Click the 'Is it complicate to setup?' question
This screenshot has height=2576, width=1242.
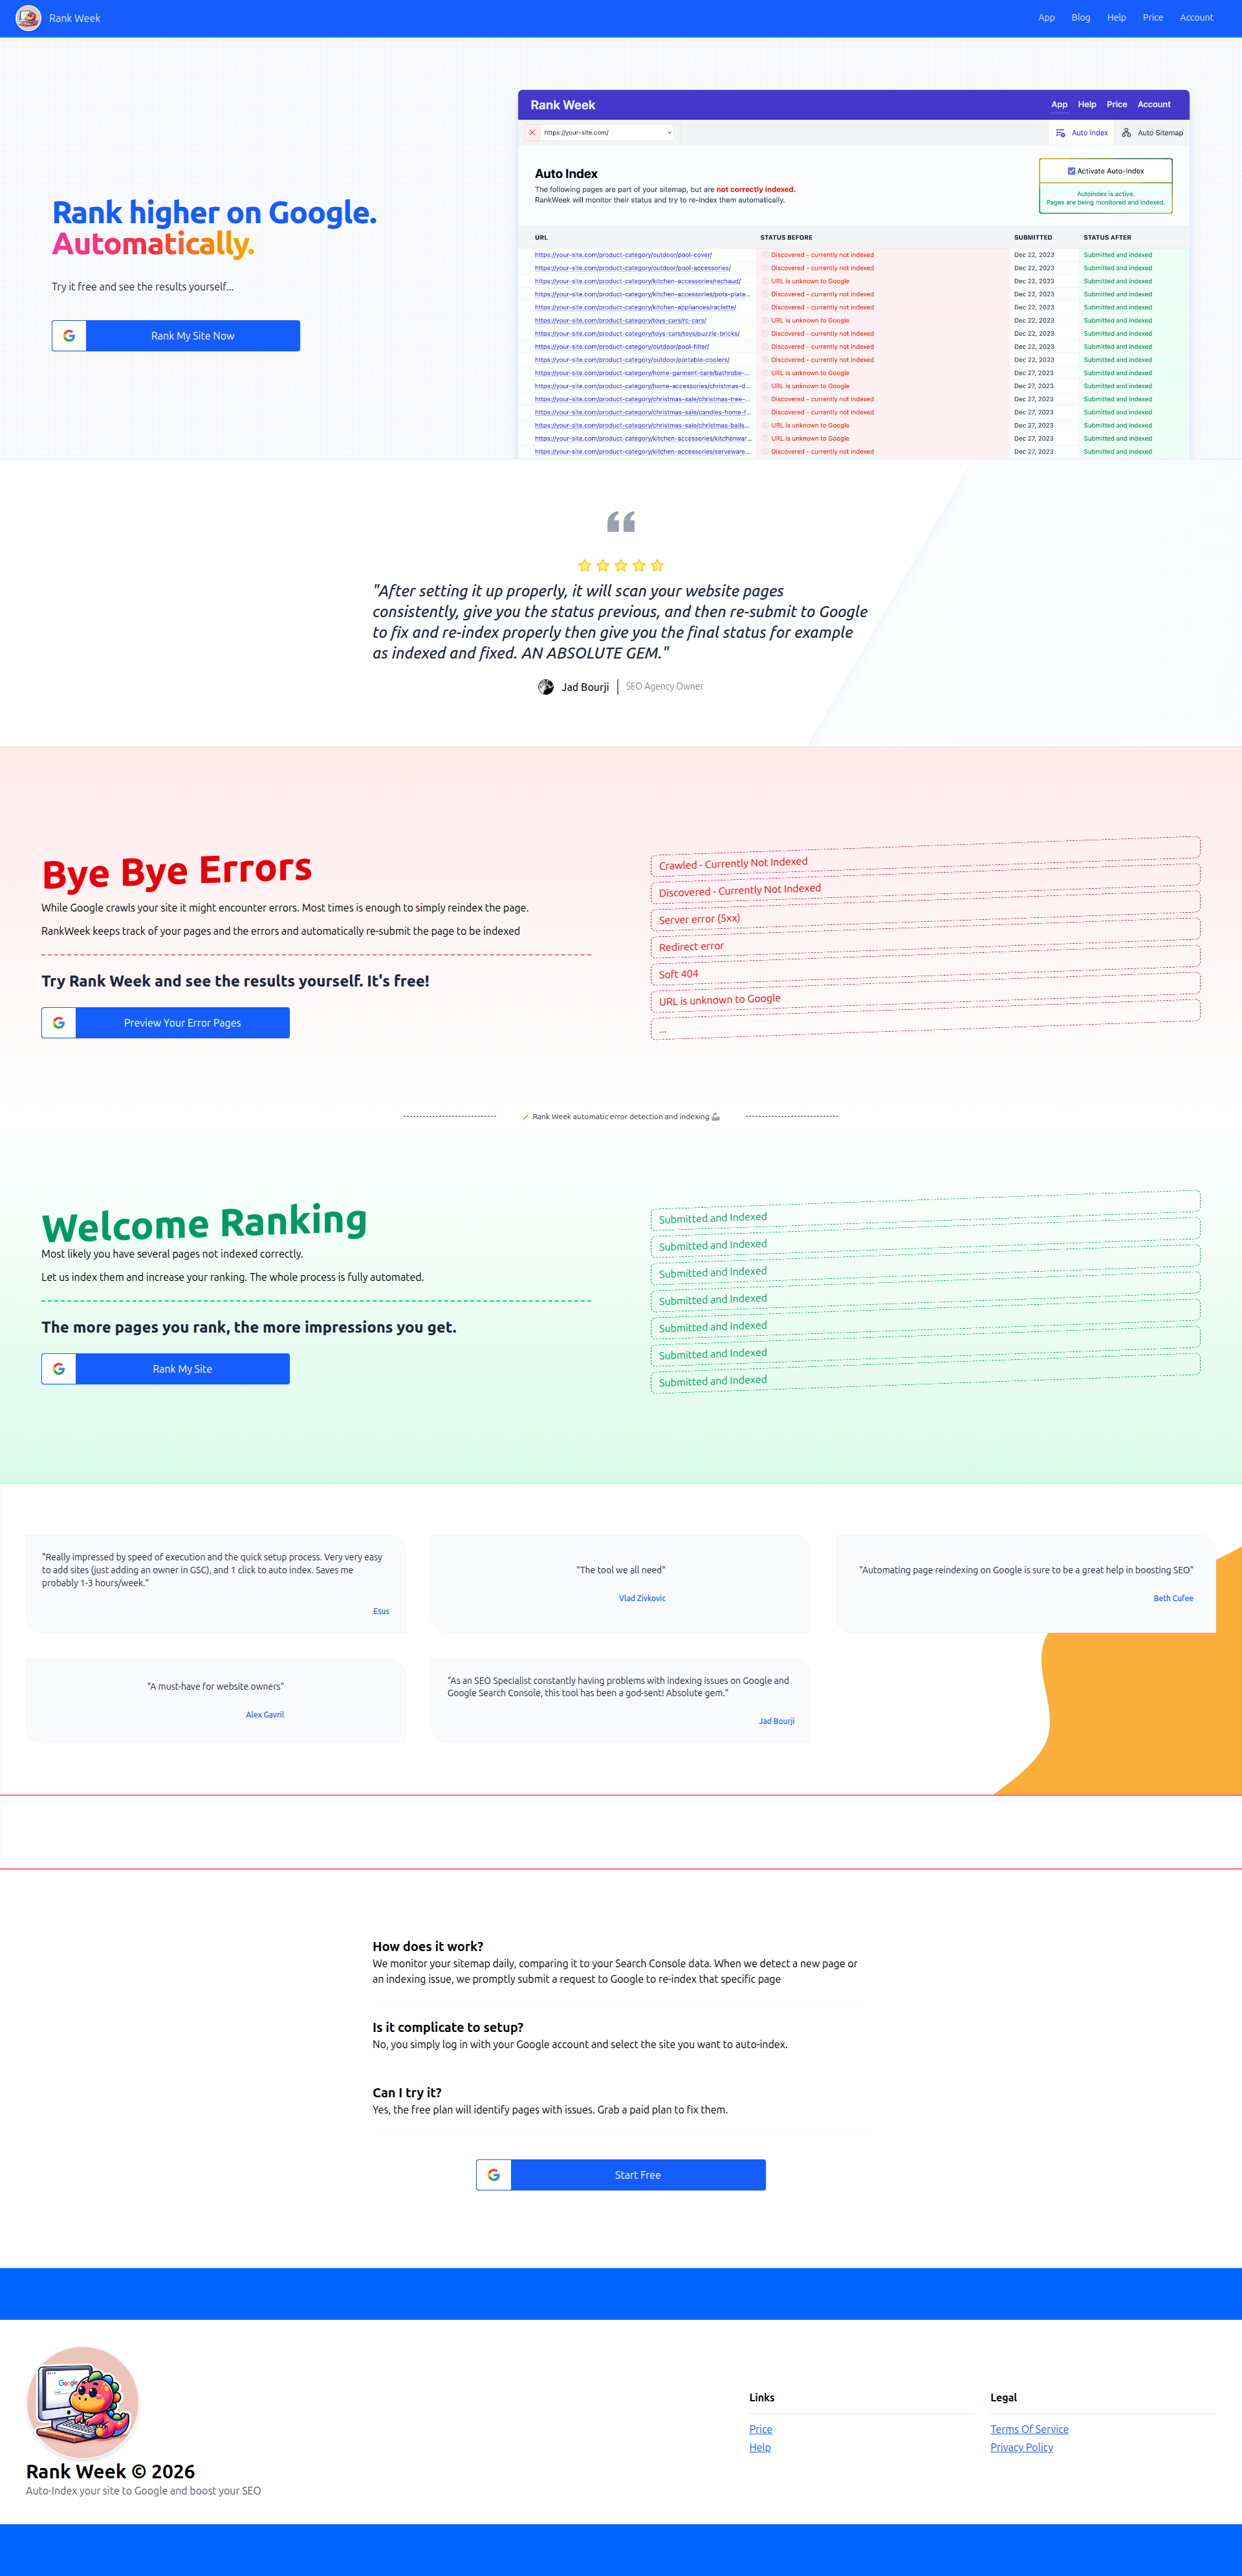[x=448, y=2027]
